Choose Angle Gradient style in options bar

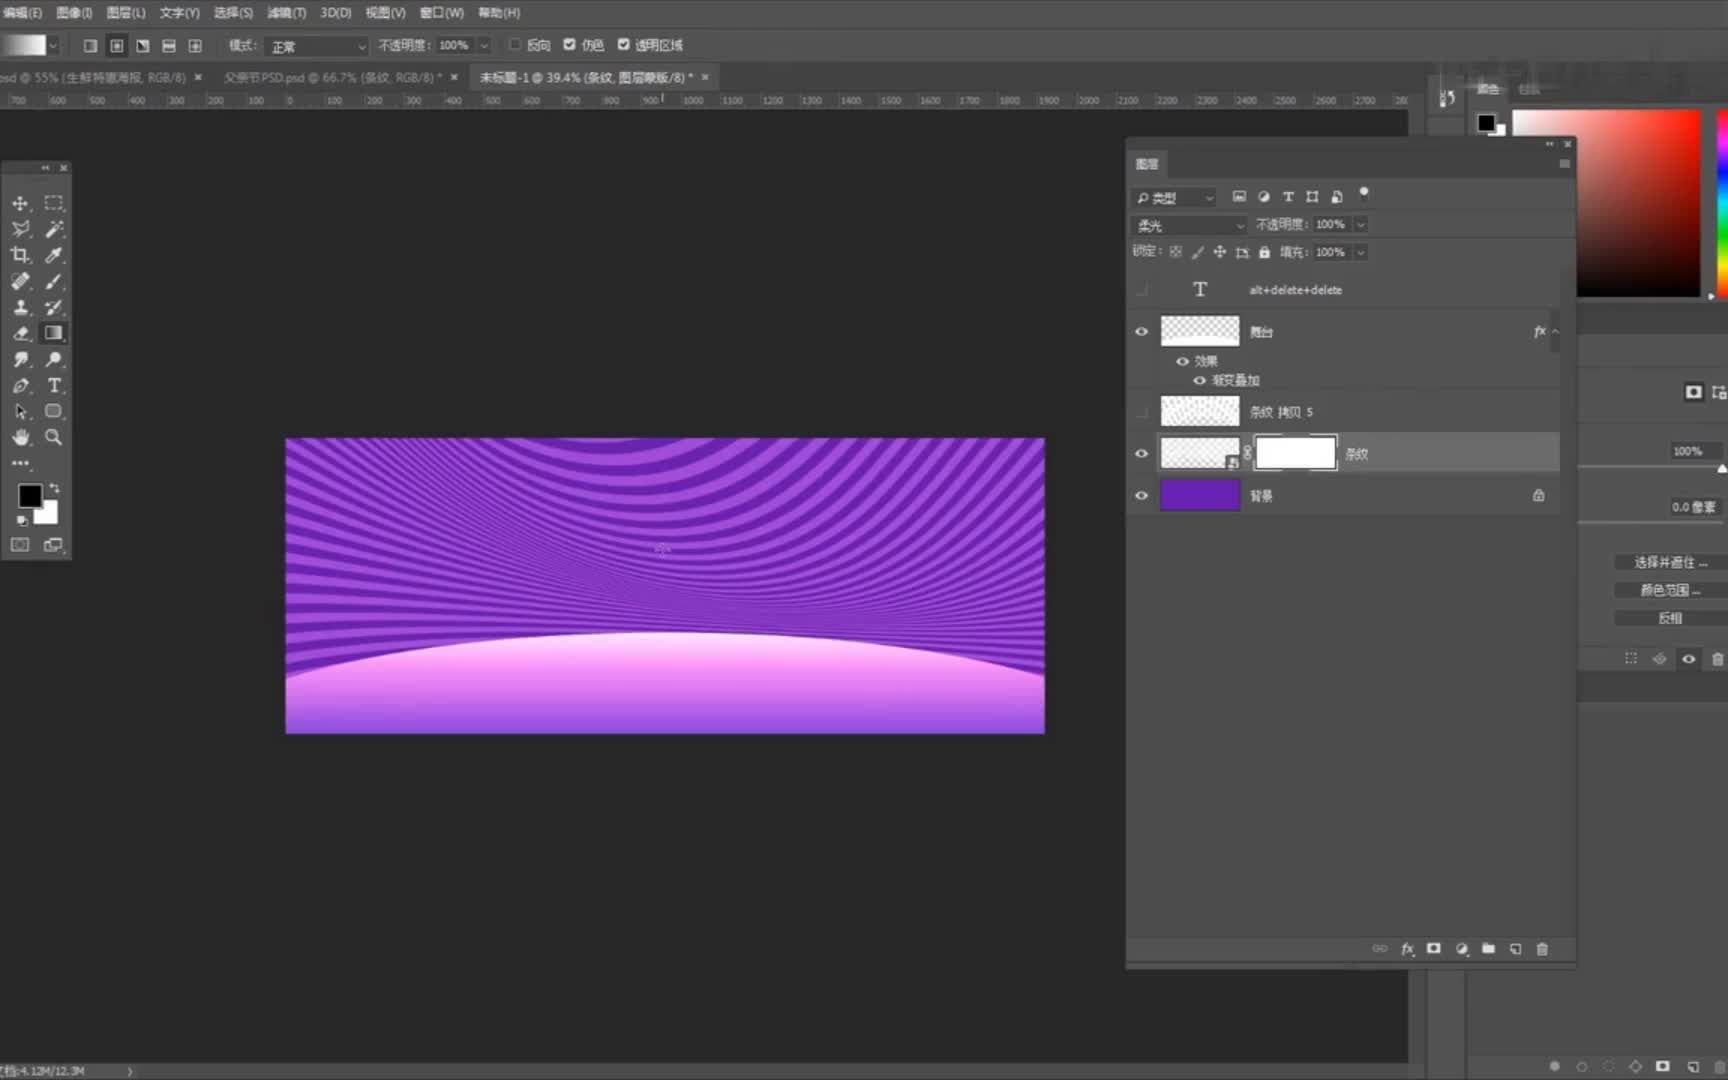(x=143, y=46)
